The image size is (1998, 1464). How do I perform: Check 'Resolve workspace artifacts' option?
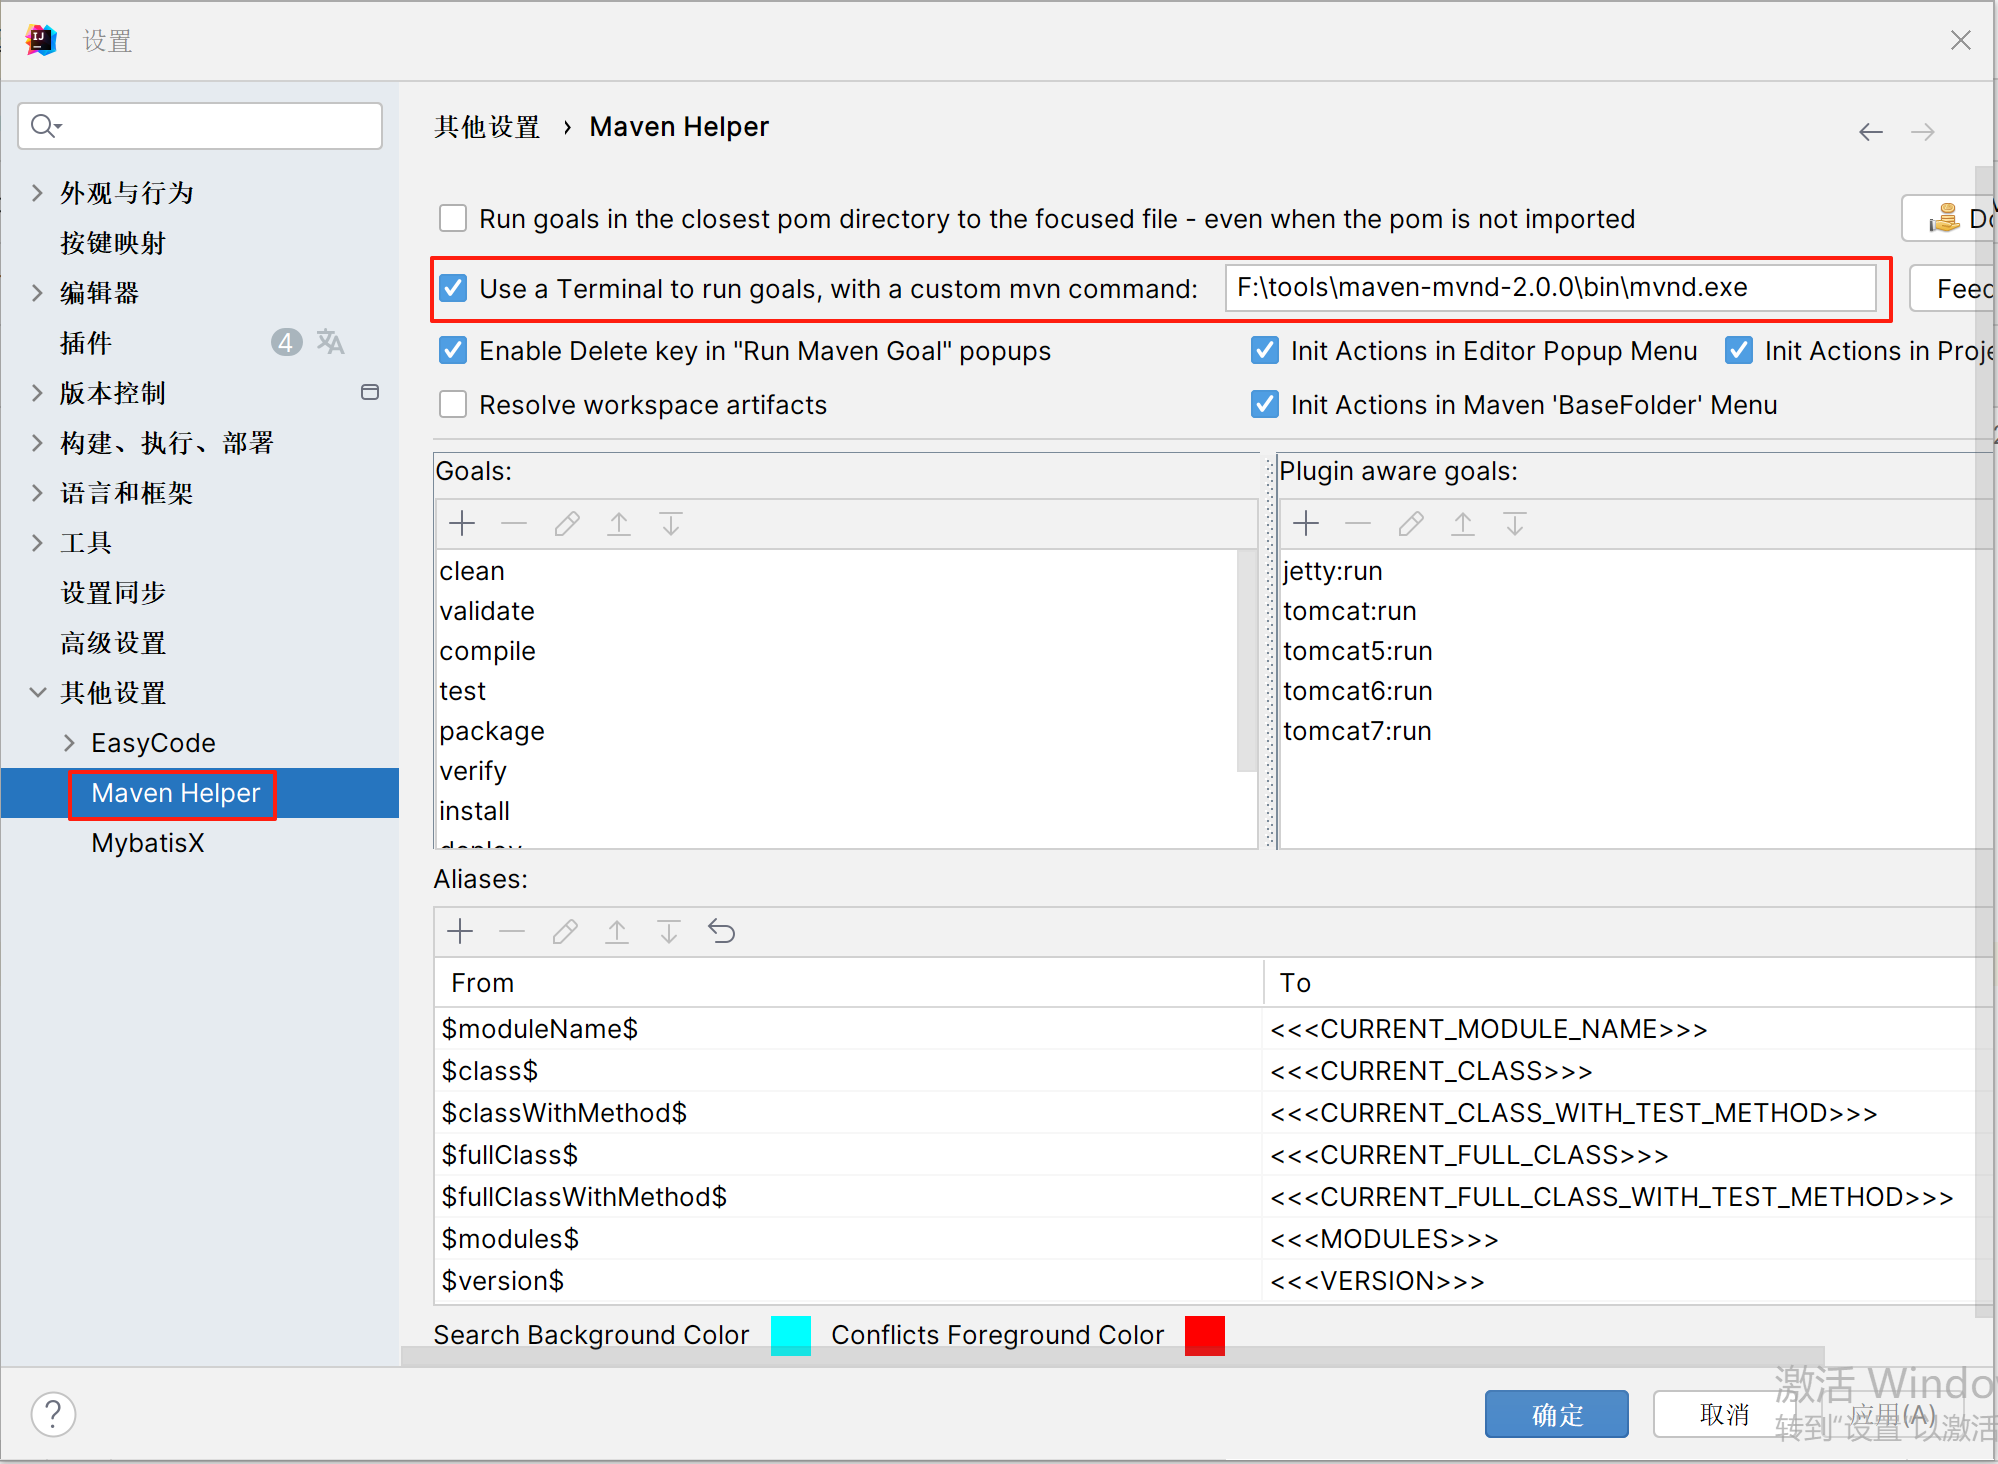tap(453, 404)
